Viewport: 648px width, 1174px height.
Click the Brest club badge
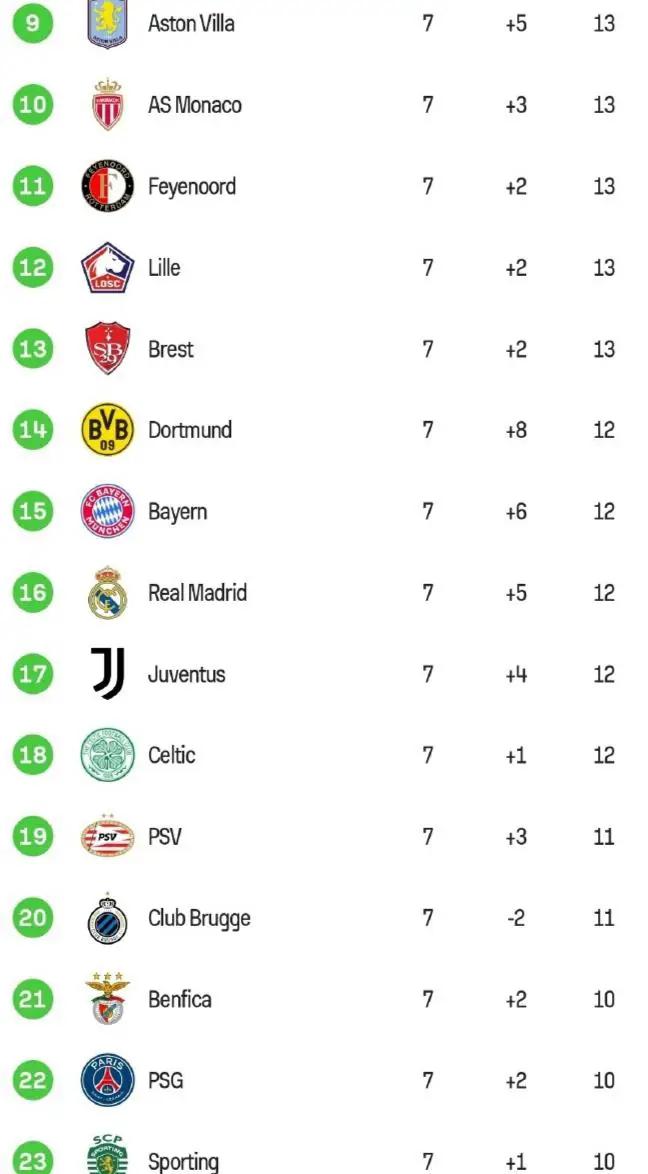click(107, 349)
